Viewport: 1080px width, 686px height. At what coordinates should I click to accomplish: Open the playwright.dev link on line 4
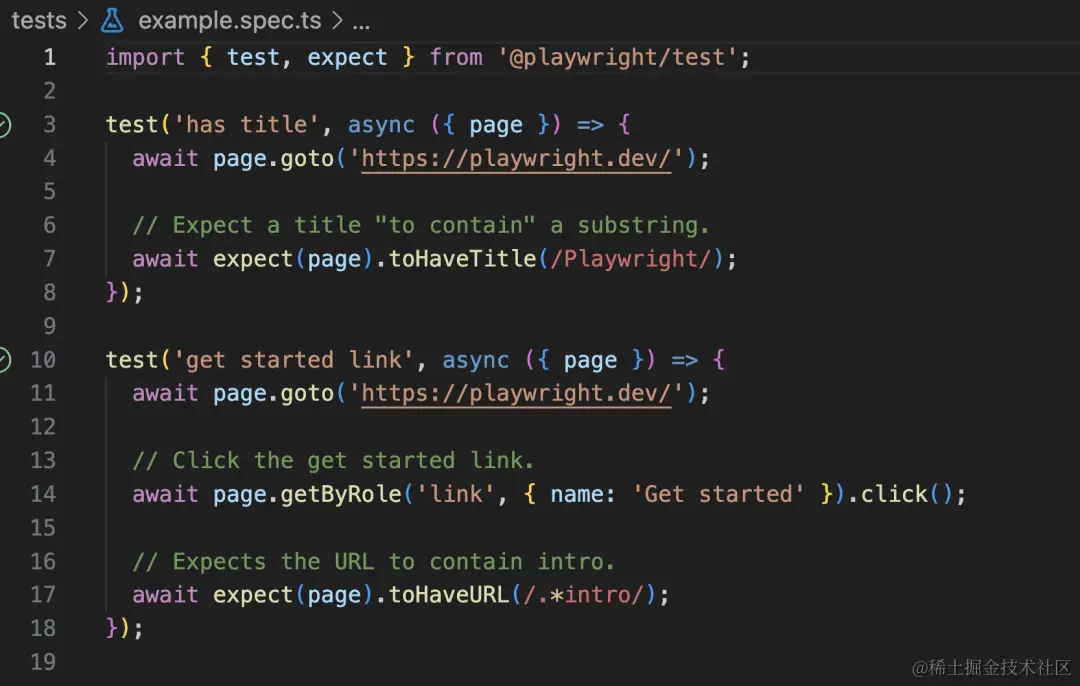(516, 158)
